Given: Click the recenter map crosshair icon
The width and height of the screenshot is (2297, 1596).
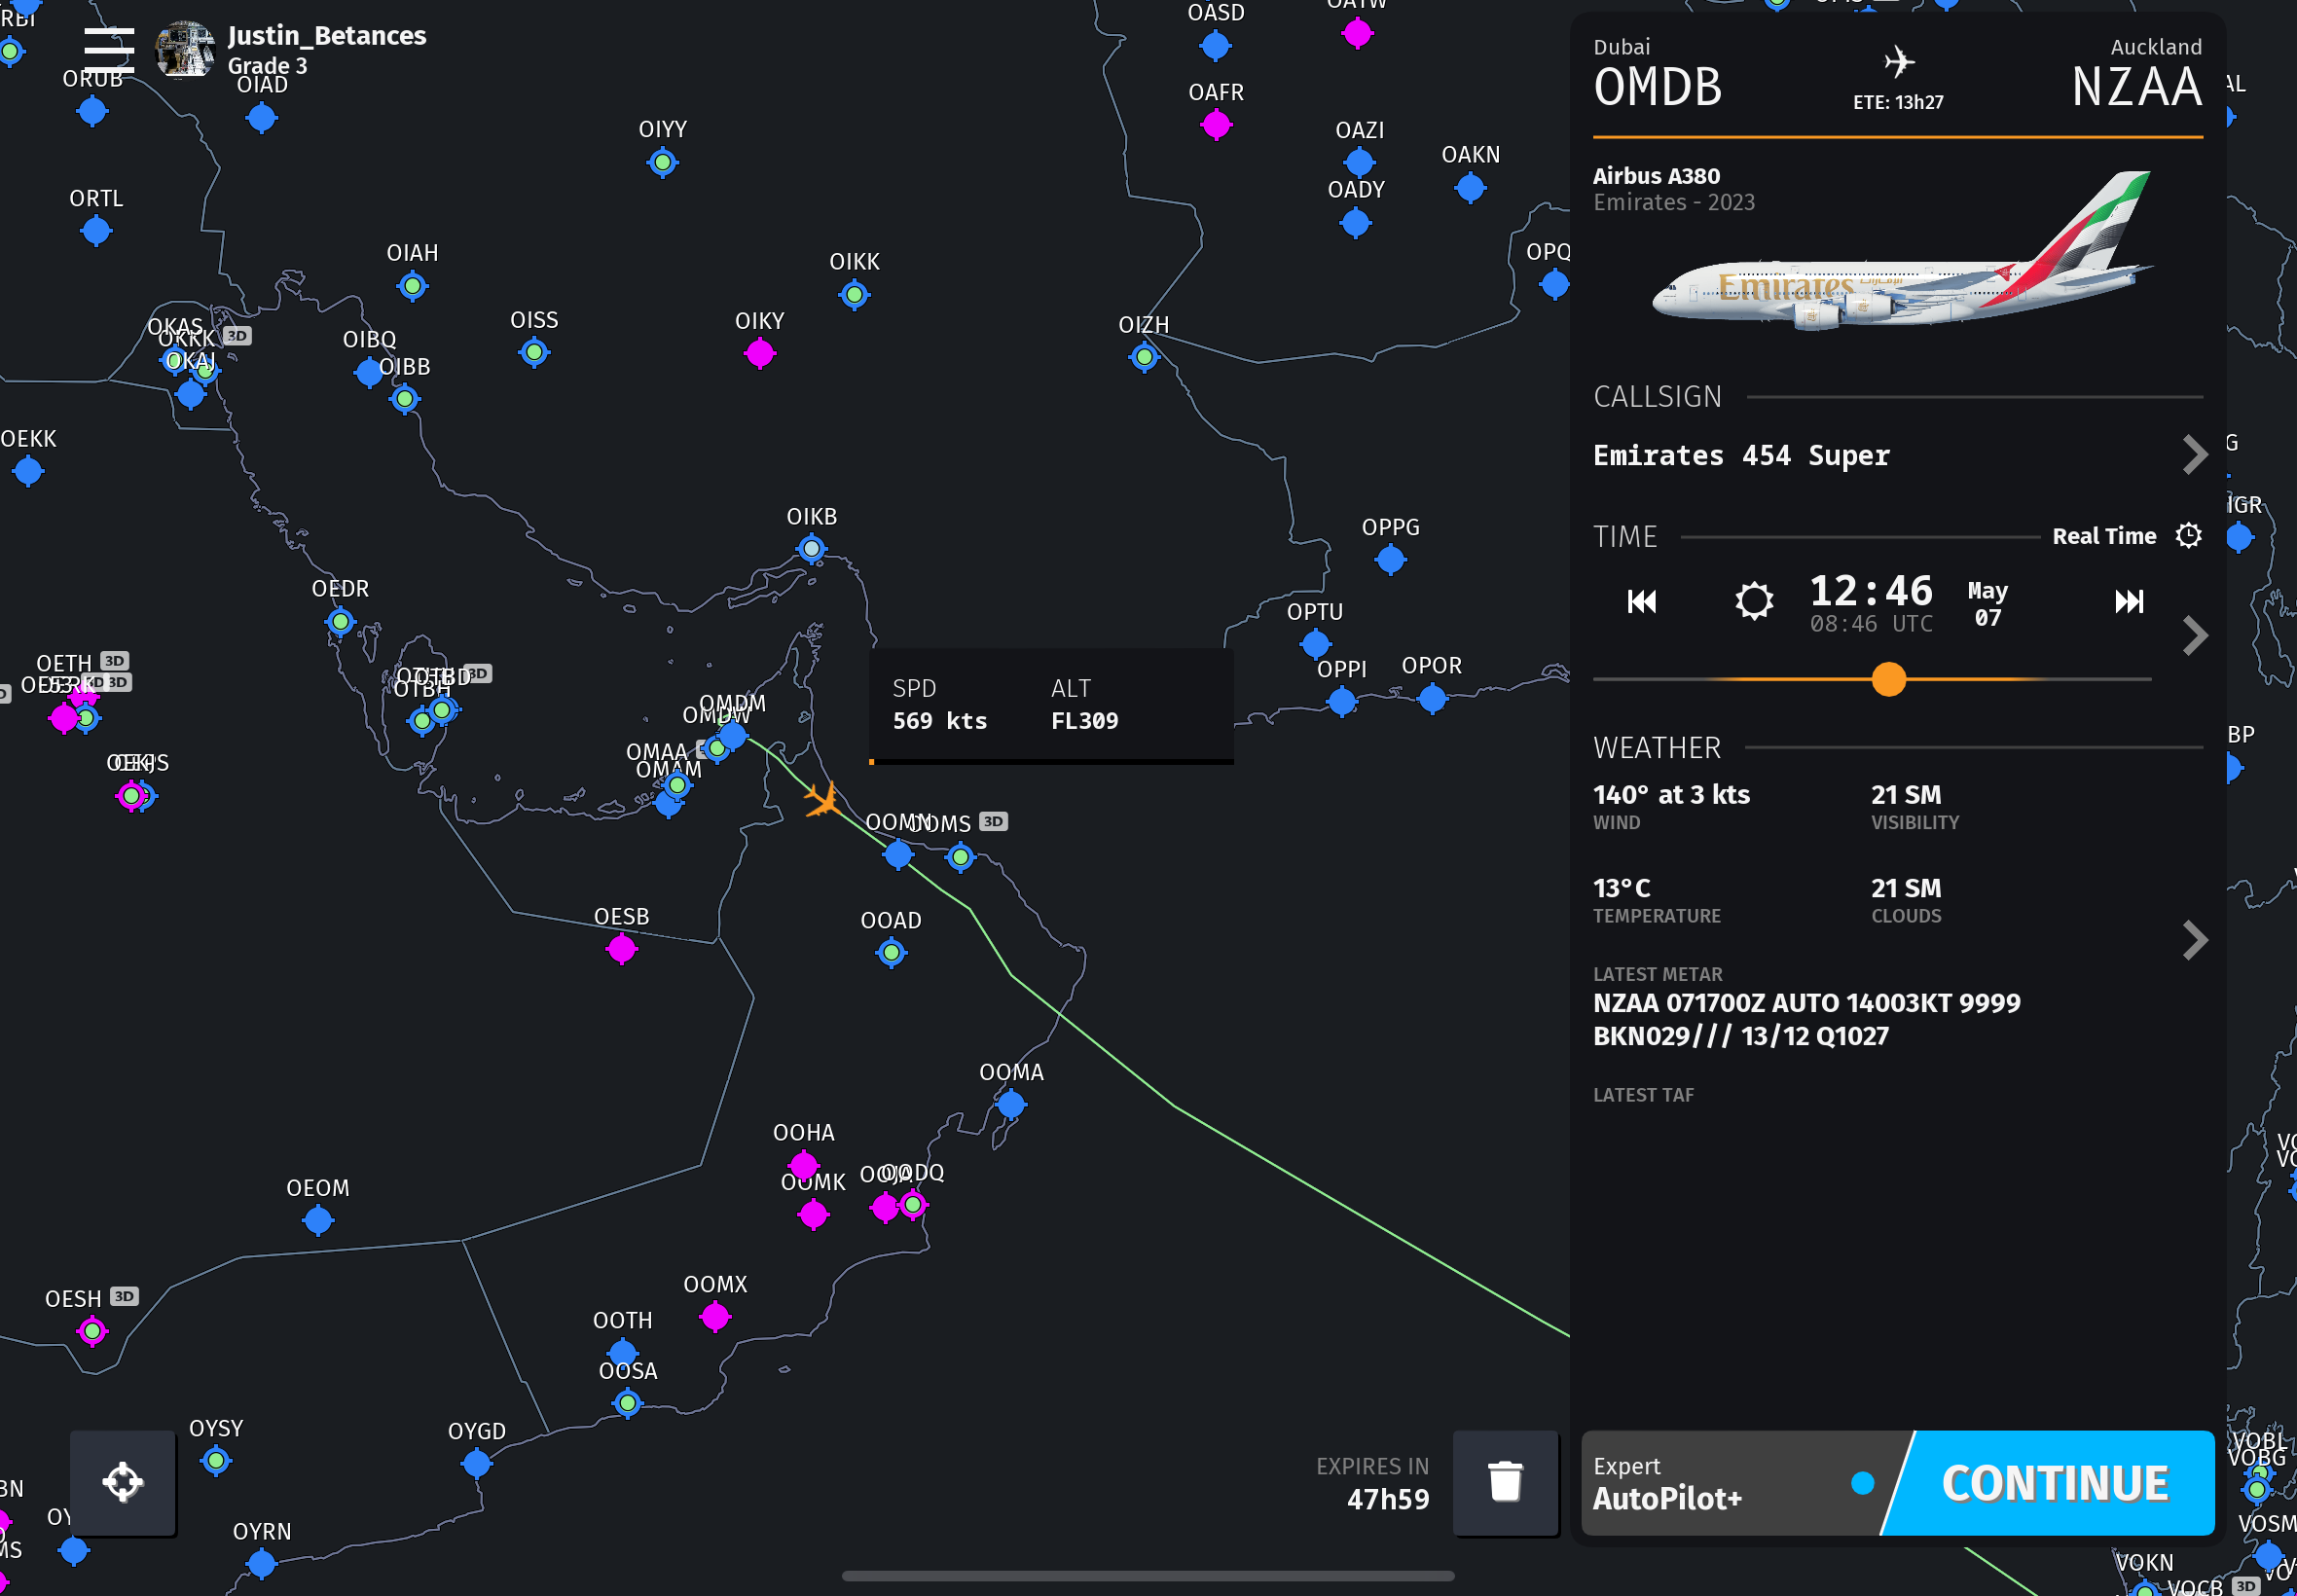Looking at the screenshot, I should (123, 1482).
